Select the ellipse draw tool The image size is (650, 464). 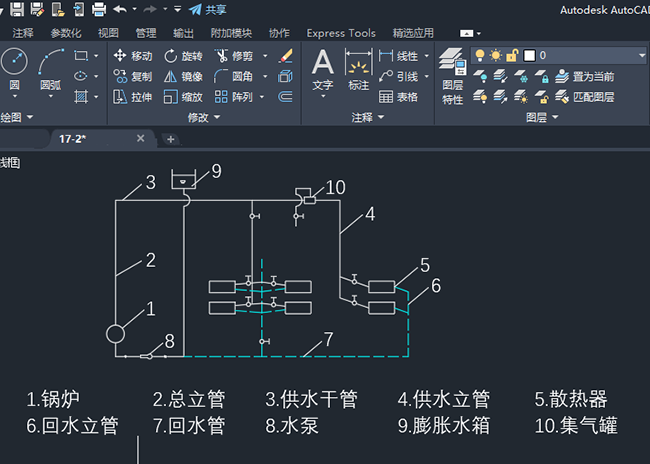[x=81, y=76]
